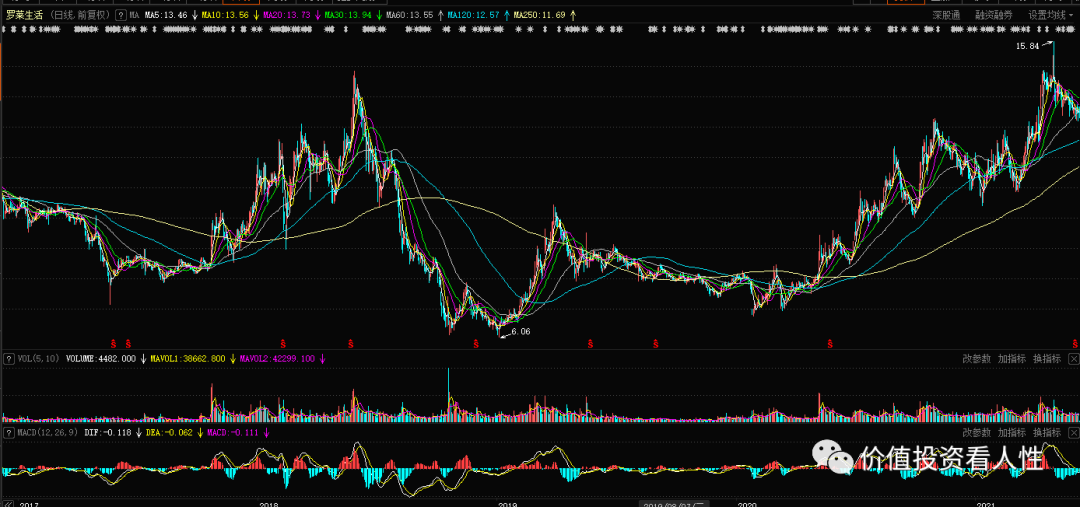Click the stock name 罗莱生活
This screenshot has height=507, width=1080.
click(x=26, y=14)
